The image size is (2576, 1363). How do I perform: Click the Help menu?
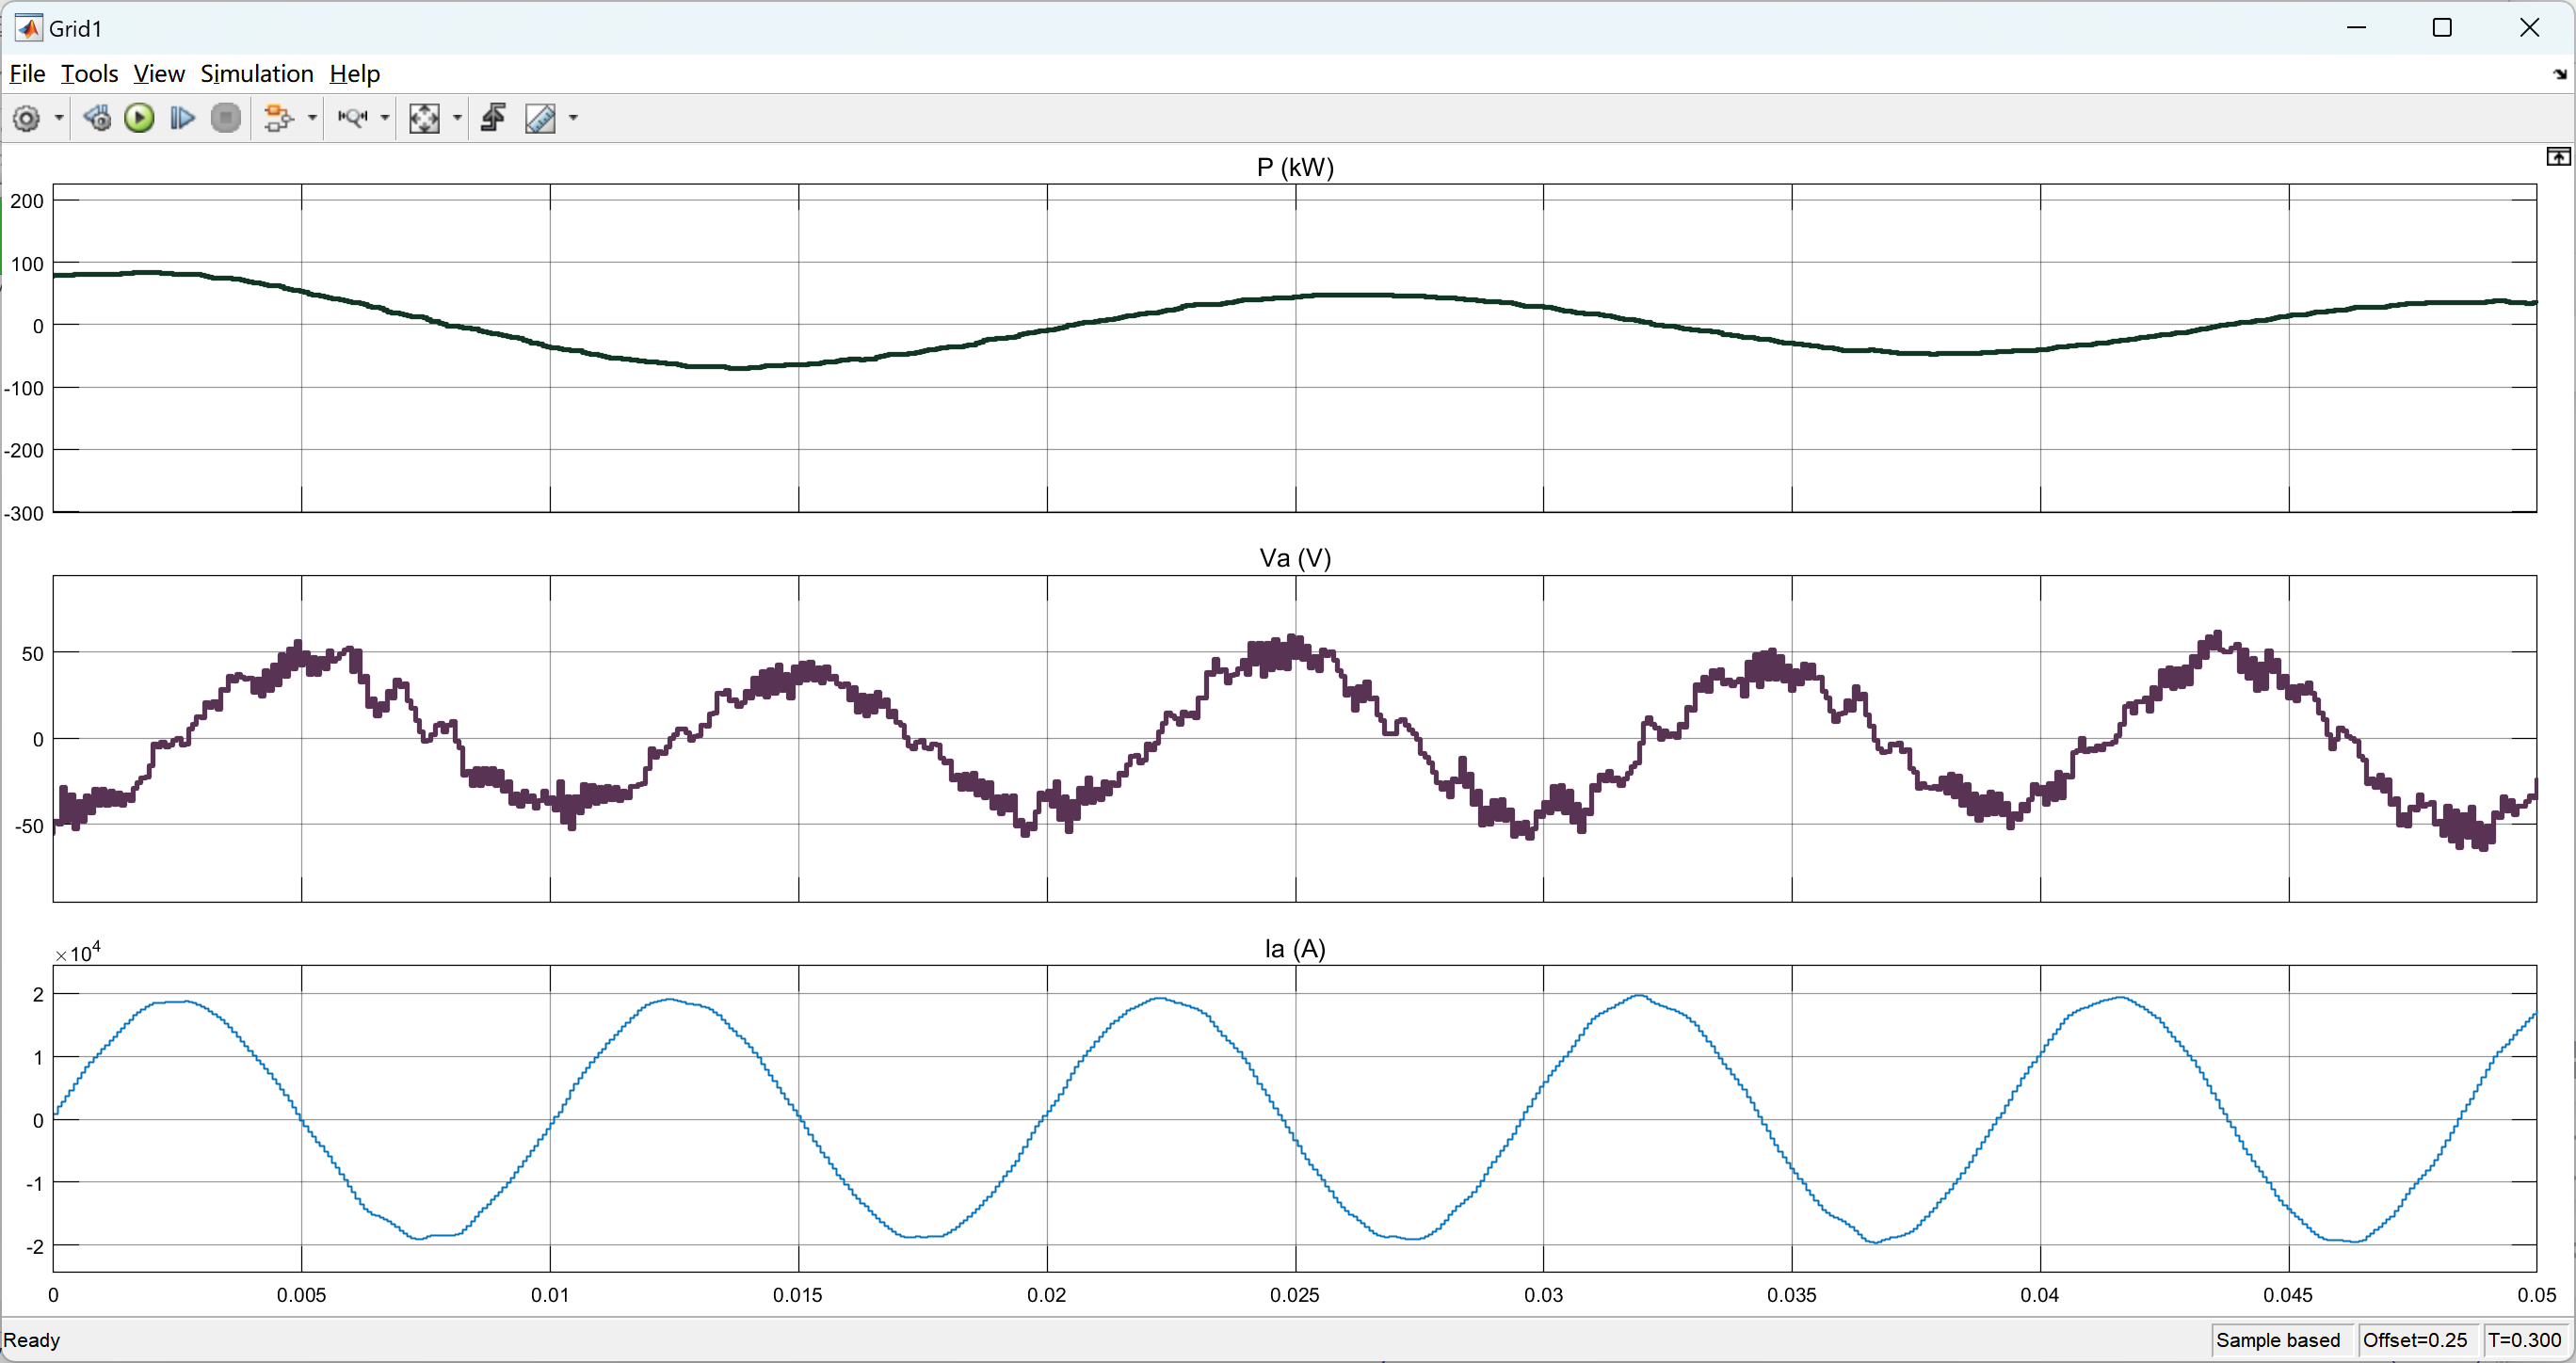pyautogui.click(x=354, y=74)
